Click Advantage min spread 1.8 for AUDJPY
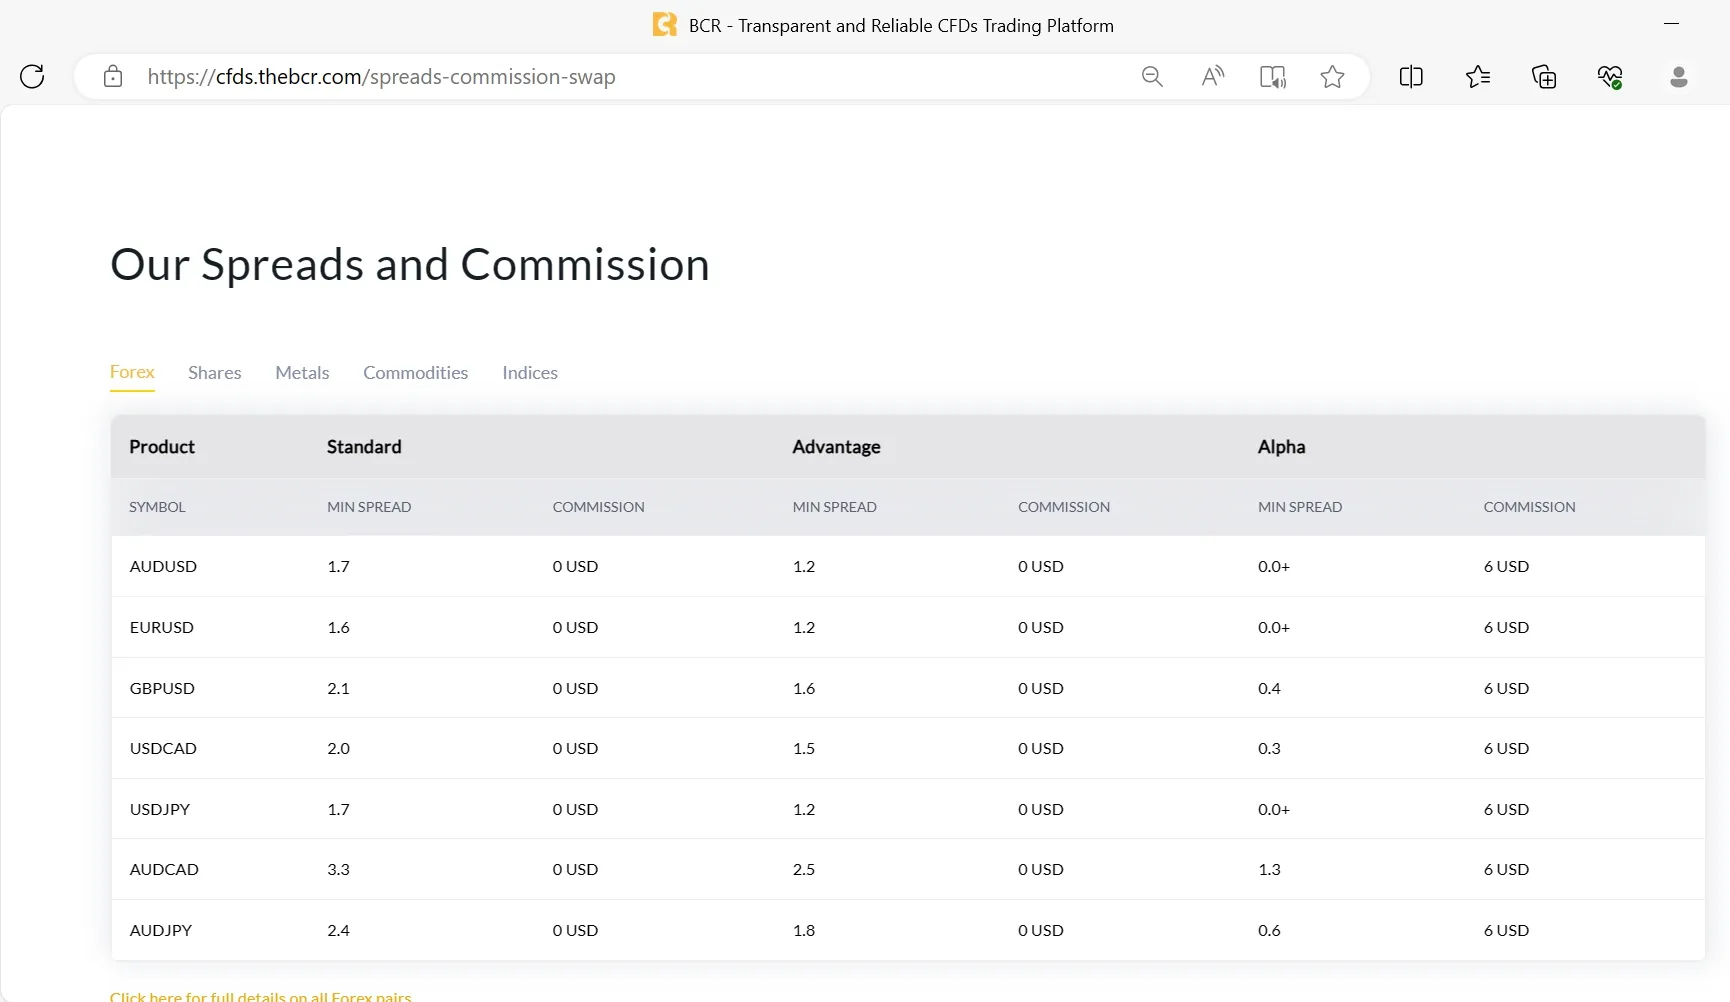The height and width of the screenshot is (1002, 1730). (x=804, y=930)
